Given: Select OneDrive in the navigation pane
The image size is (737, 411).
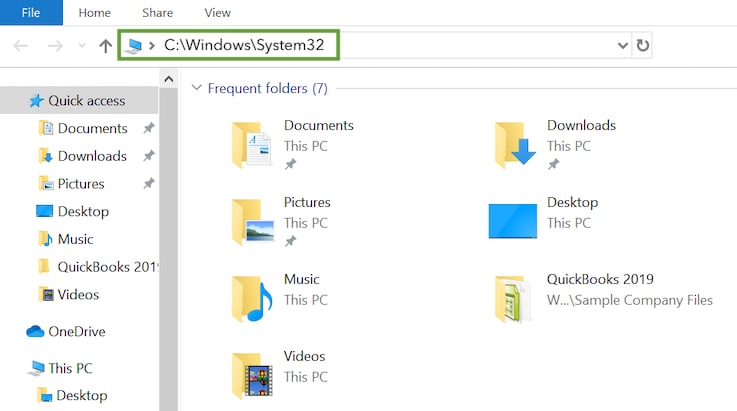Looking at the screenshot, I should (x=77, y=332).
